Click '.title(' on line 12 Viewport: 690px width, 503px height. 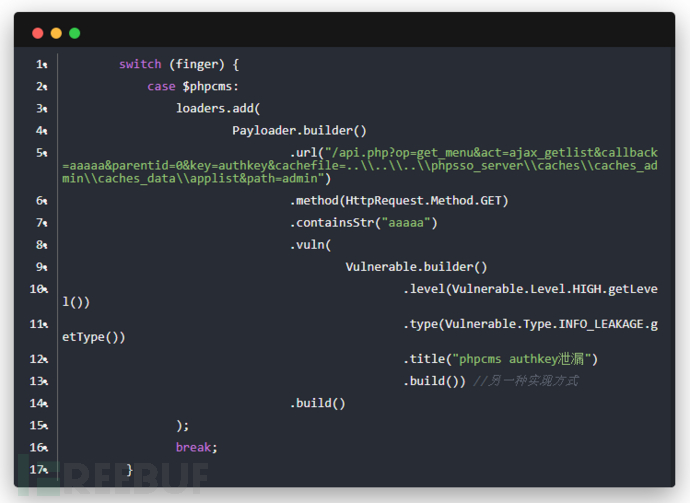(428, 359)
